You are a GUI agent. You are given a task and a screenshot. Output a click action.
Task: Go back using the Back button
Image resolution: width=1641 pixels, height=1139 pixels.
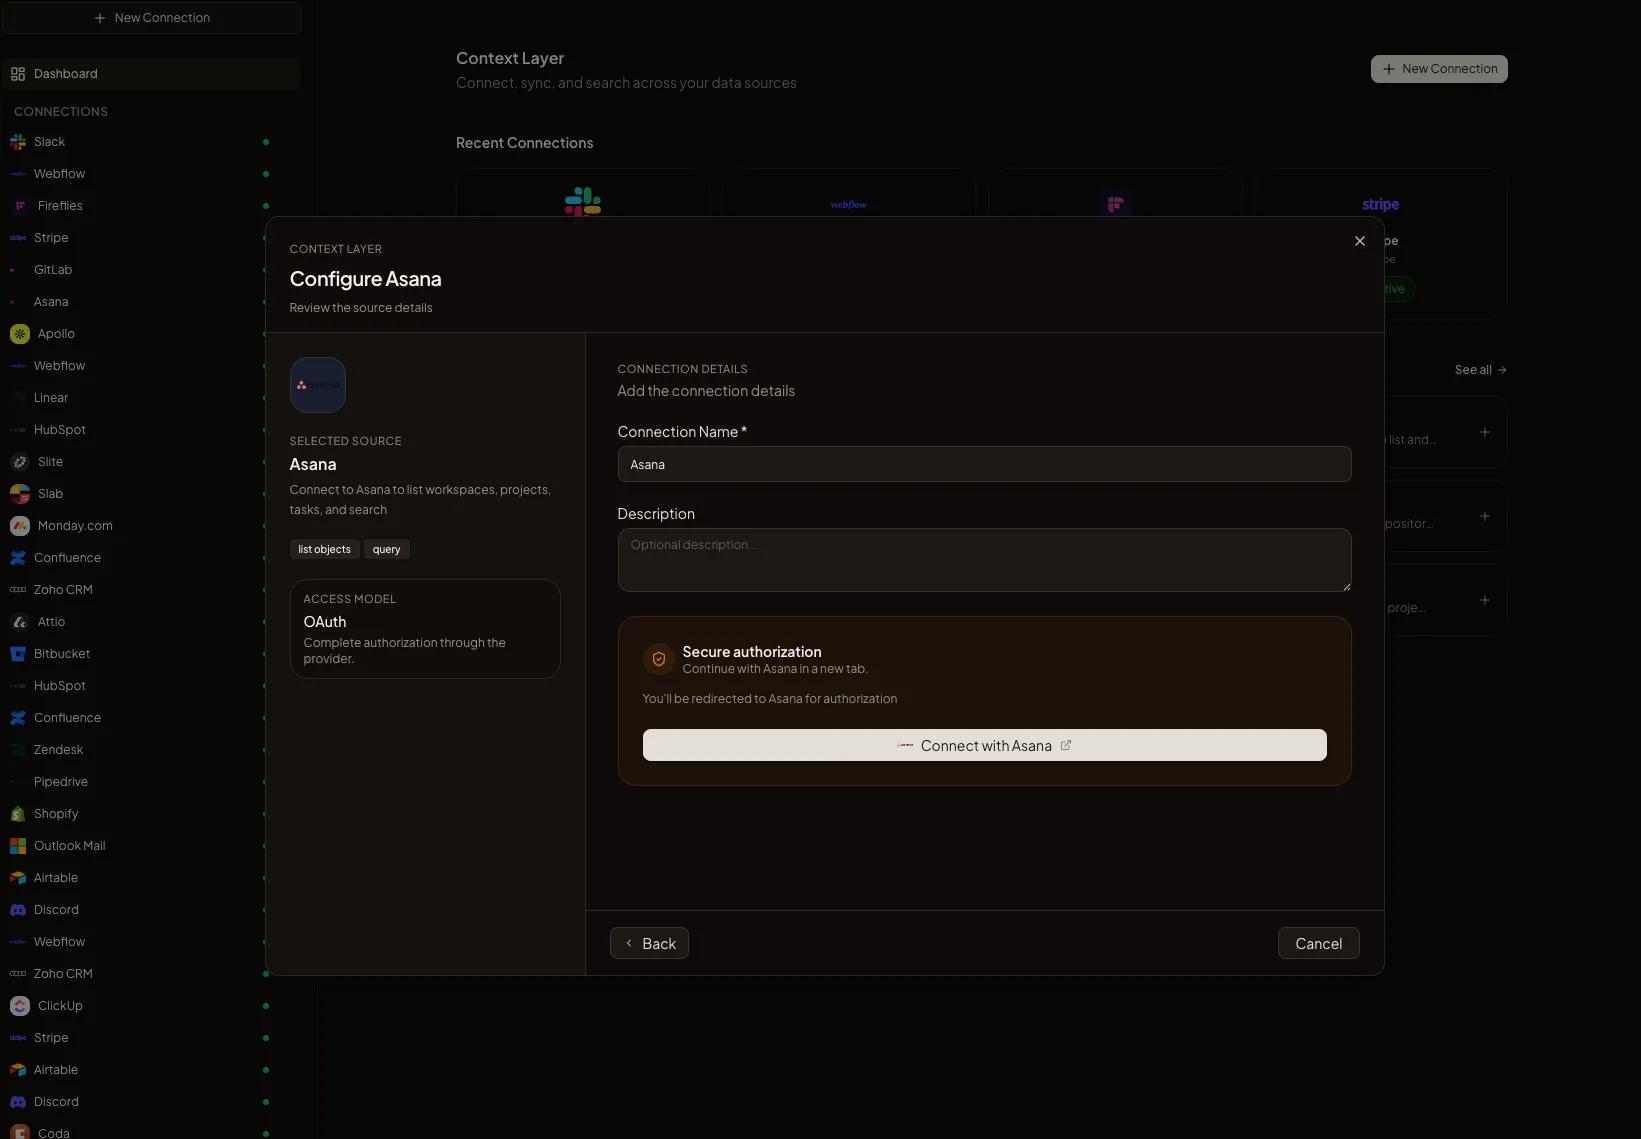coord(650,944)
